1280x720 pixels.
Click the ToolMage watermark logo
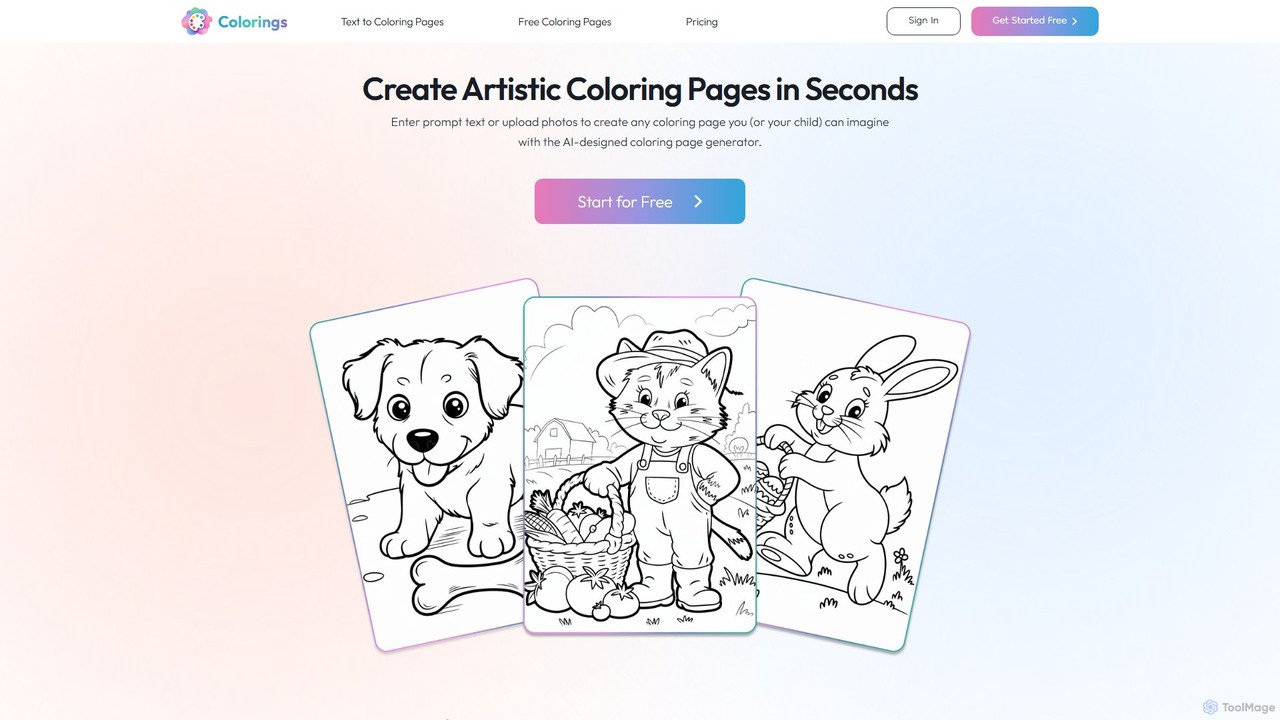click(1239, 707)
